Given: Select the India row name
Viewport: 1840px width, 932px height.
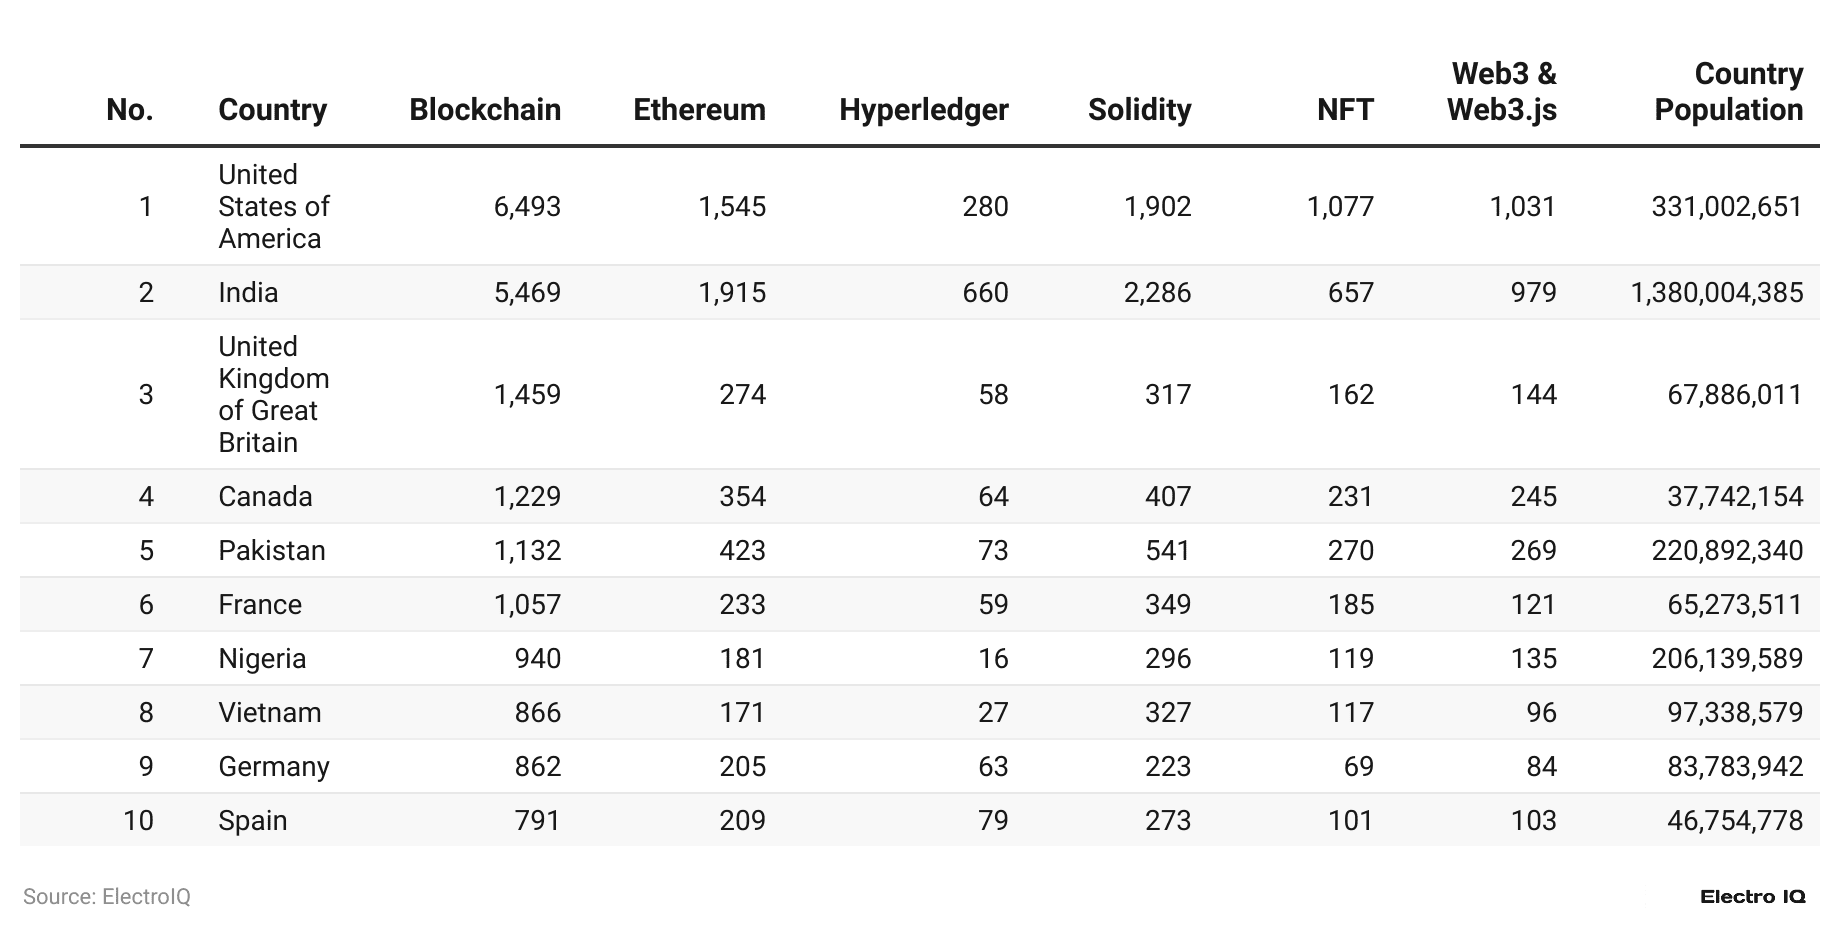Looking at the screenshot, I should [x=248, y=292].
